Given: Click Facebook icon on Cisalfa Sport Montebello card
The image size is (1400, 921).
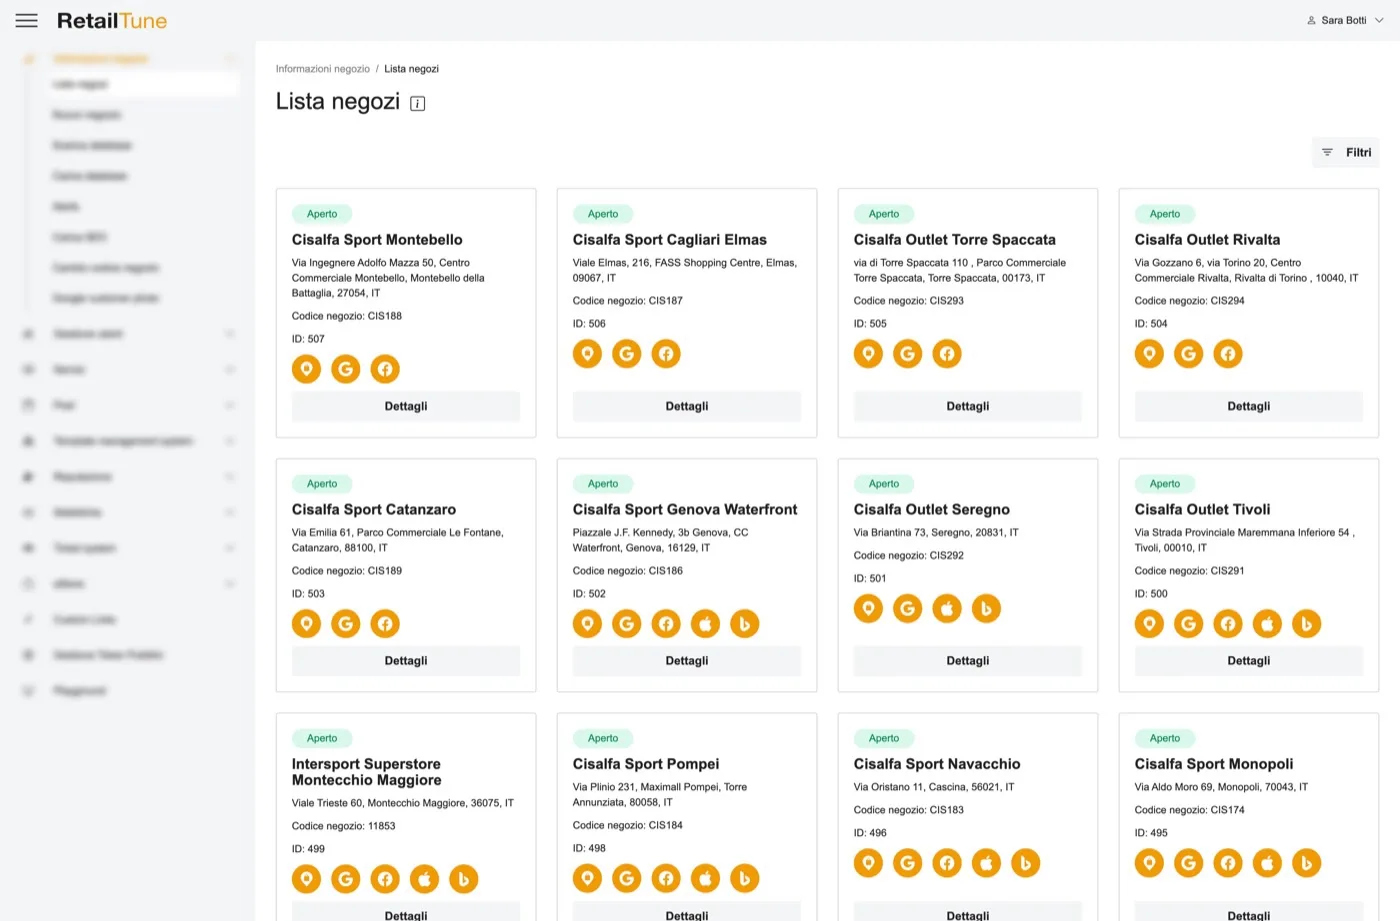Looking at the screenshot, I should [385, 369].
